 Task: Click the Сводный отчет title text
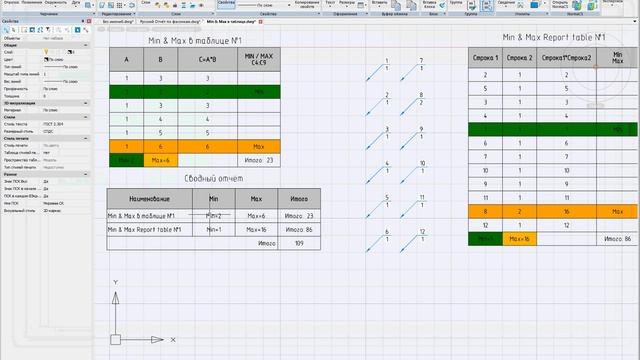coord(214,178)
